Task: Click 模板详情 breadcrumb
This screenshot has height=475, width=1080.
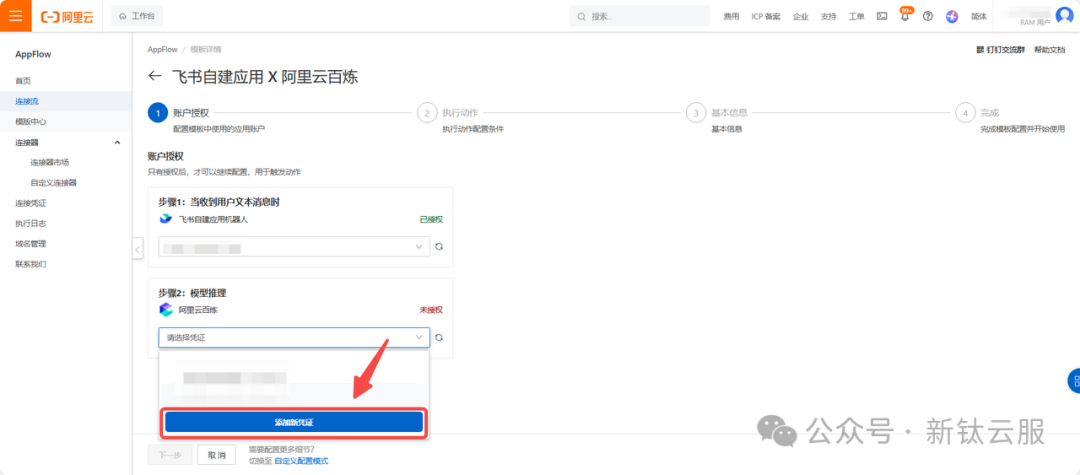Action: (206, 50)
